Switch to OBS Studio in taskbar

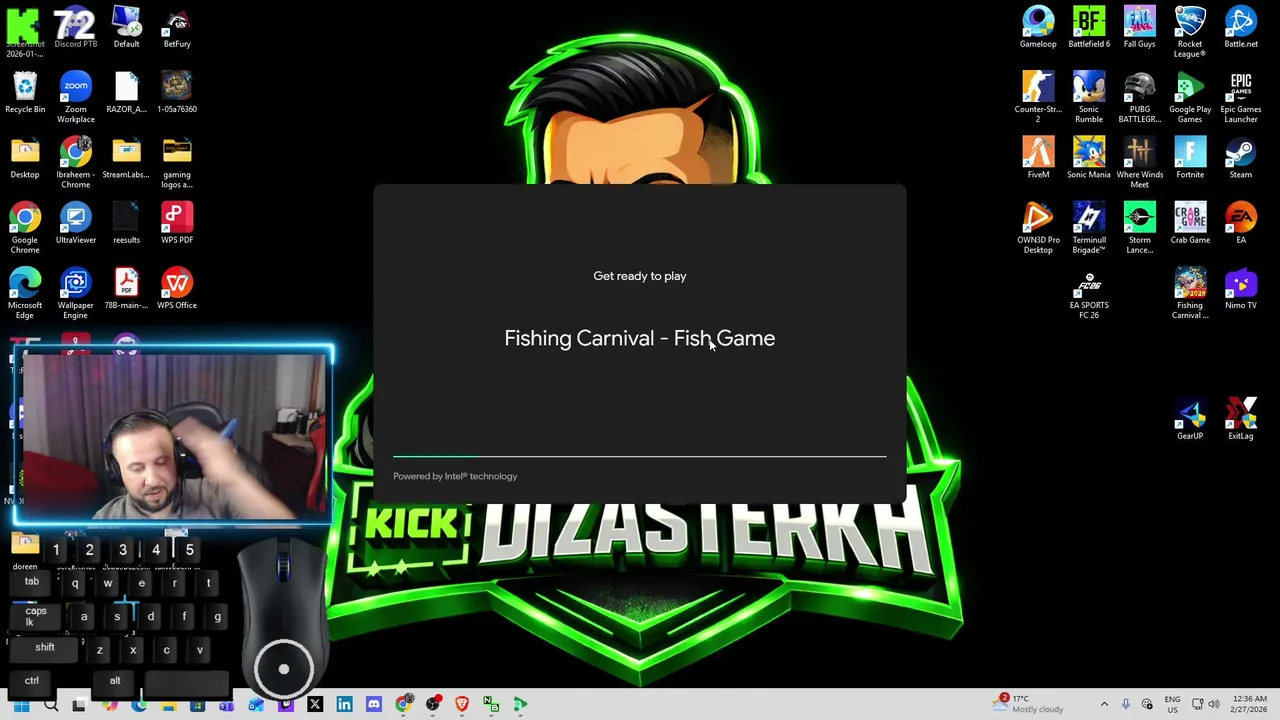click(x=432, y=704)
